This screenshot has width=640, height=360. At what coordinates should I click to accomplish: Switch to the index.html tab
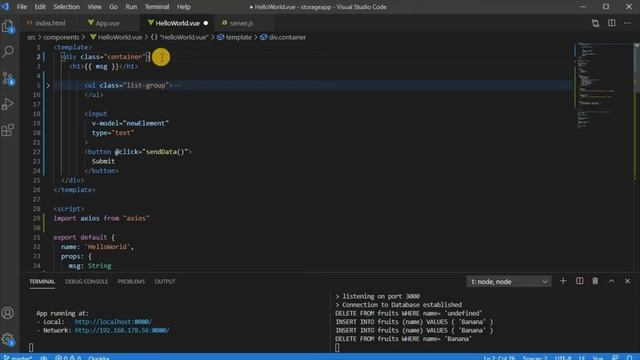click(x=50, y=23)
